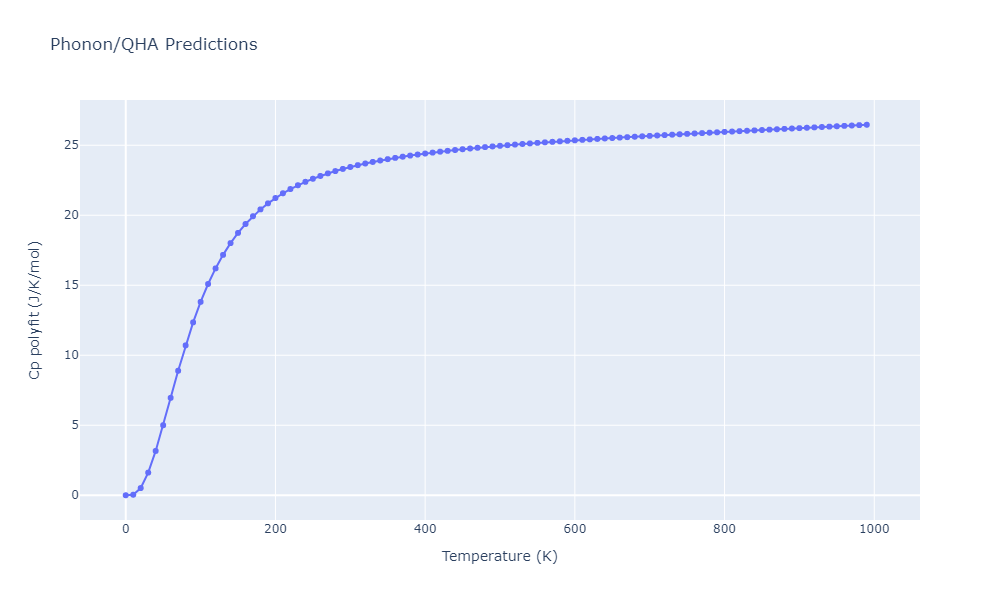Click the y-axis tick label 25
This screenshot has width=1000, height=600.
tap(65, 145)
